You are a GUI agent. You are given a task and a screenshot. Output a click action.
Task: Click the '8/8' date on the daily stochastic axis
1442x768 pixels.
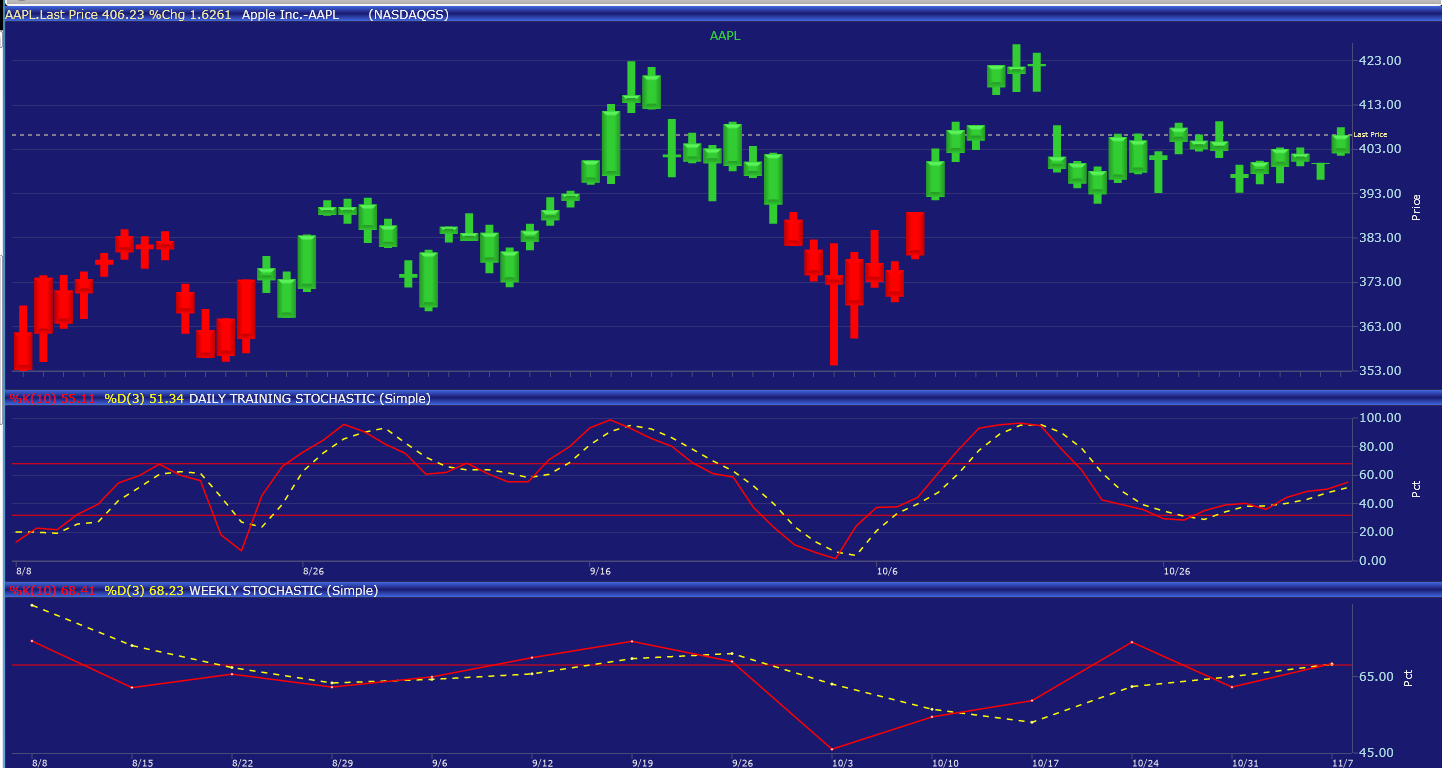23,571
